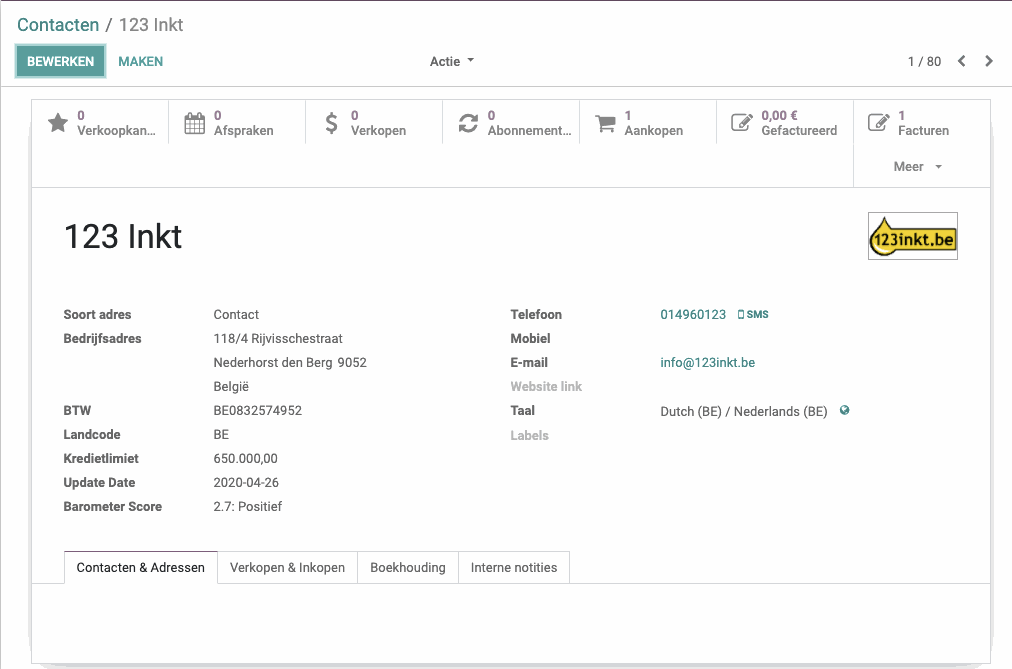The image size is (1012, 669).
Task: Click the edit icon for Gefactureerd
Action: click(x=742, y=123)
